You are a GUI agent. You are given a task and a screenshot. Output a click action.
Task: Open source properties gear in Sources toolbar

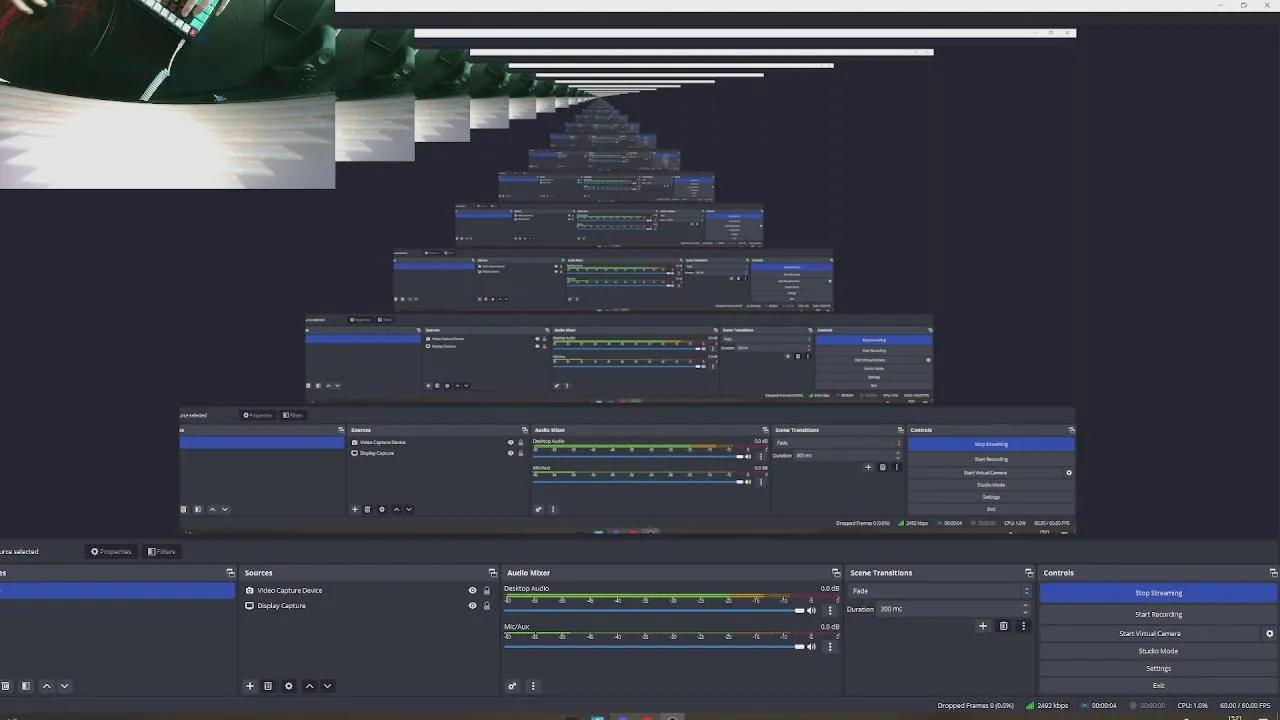pos(289,686)
